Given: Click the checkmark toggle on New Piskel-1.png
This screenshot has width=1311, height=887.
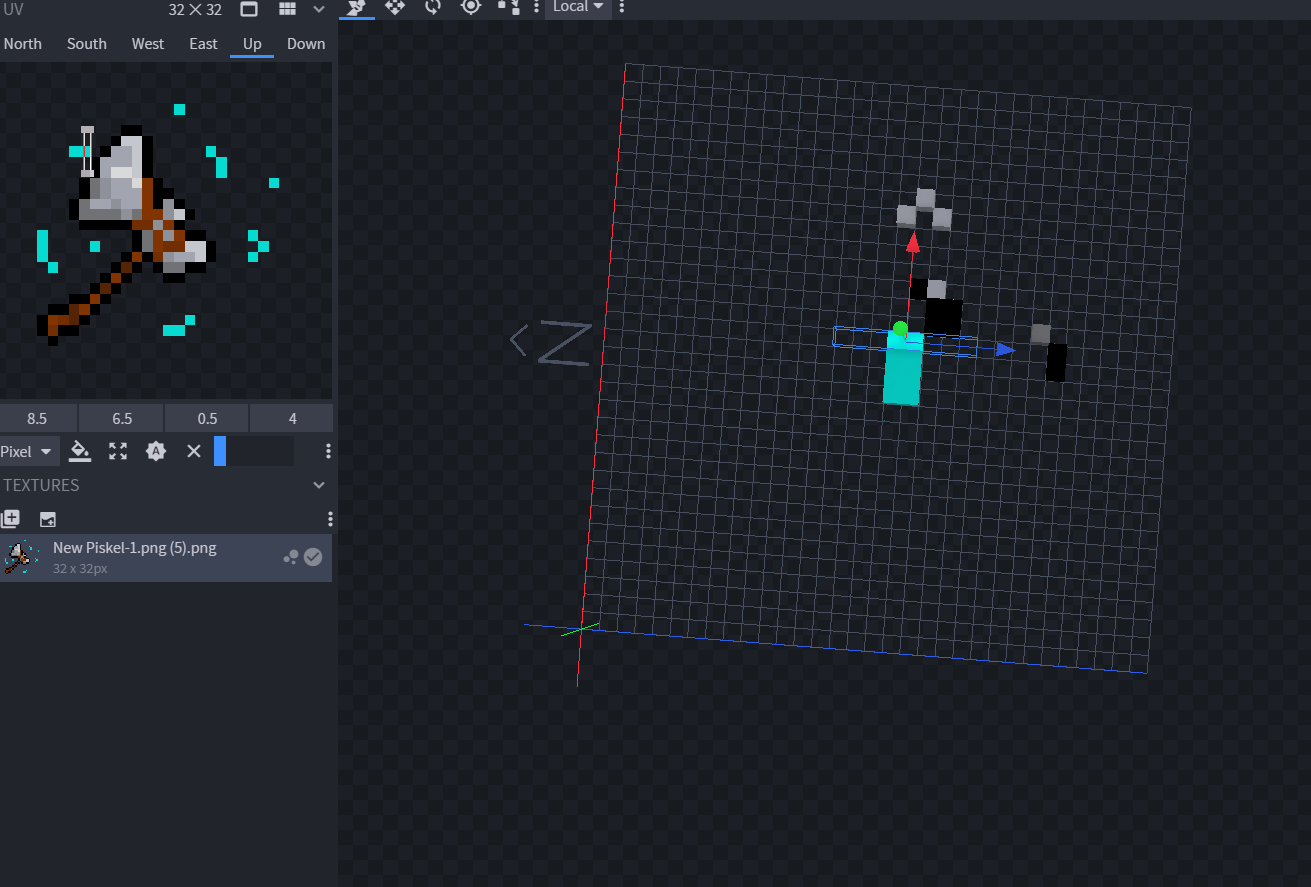Looking at the screenshot, I should [x=312, y=557].
